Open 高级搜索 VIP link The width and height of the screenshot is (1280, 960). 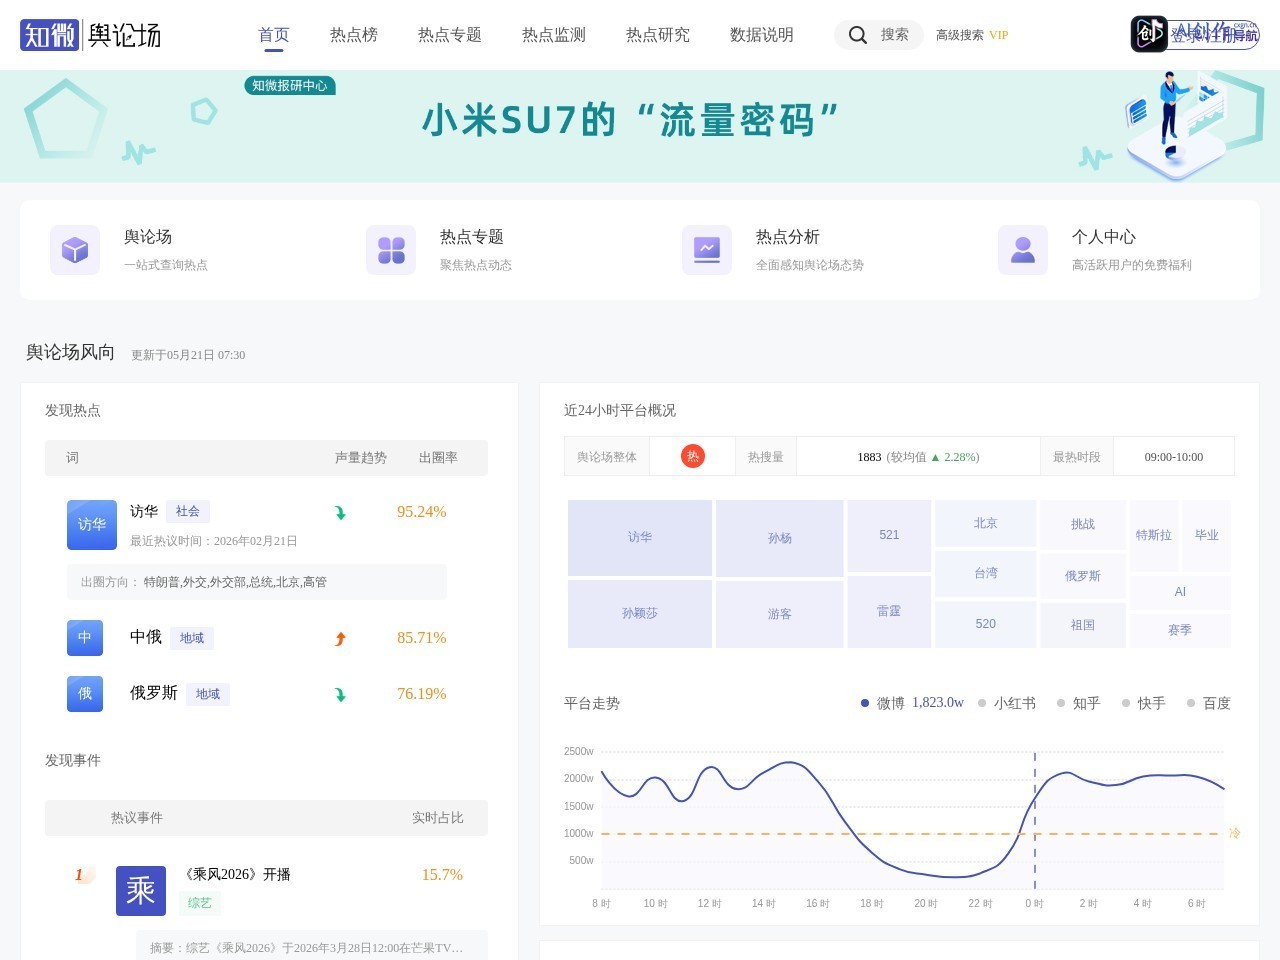click(972, 35)
